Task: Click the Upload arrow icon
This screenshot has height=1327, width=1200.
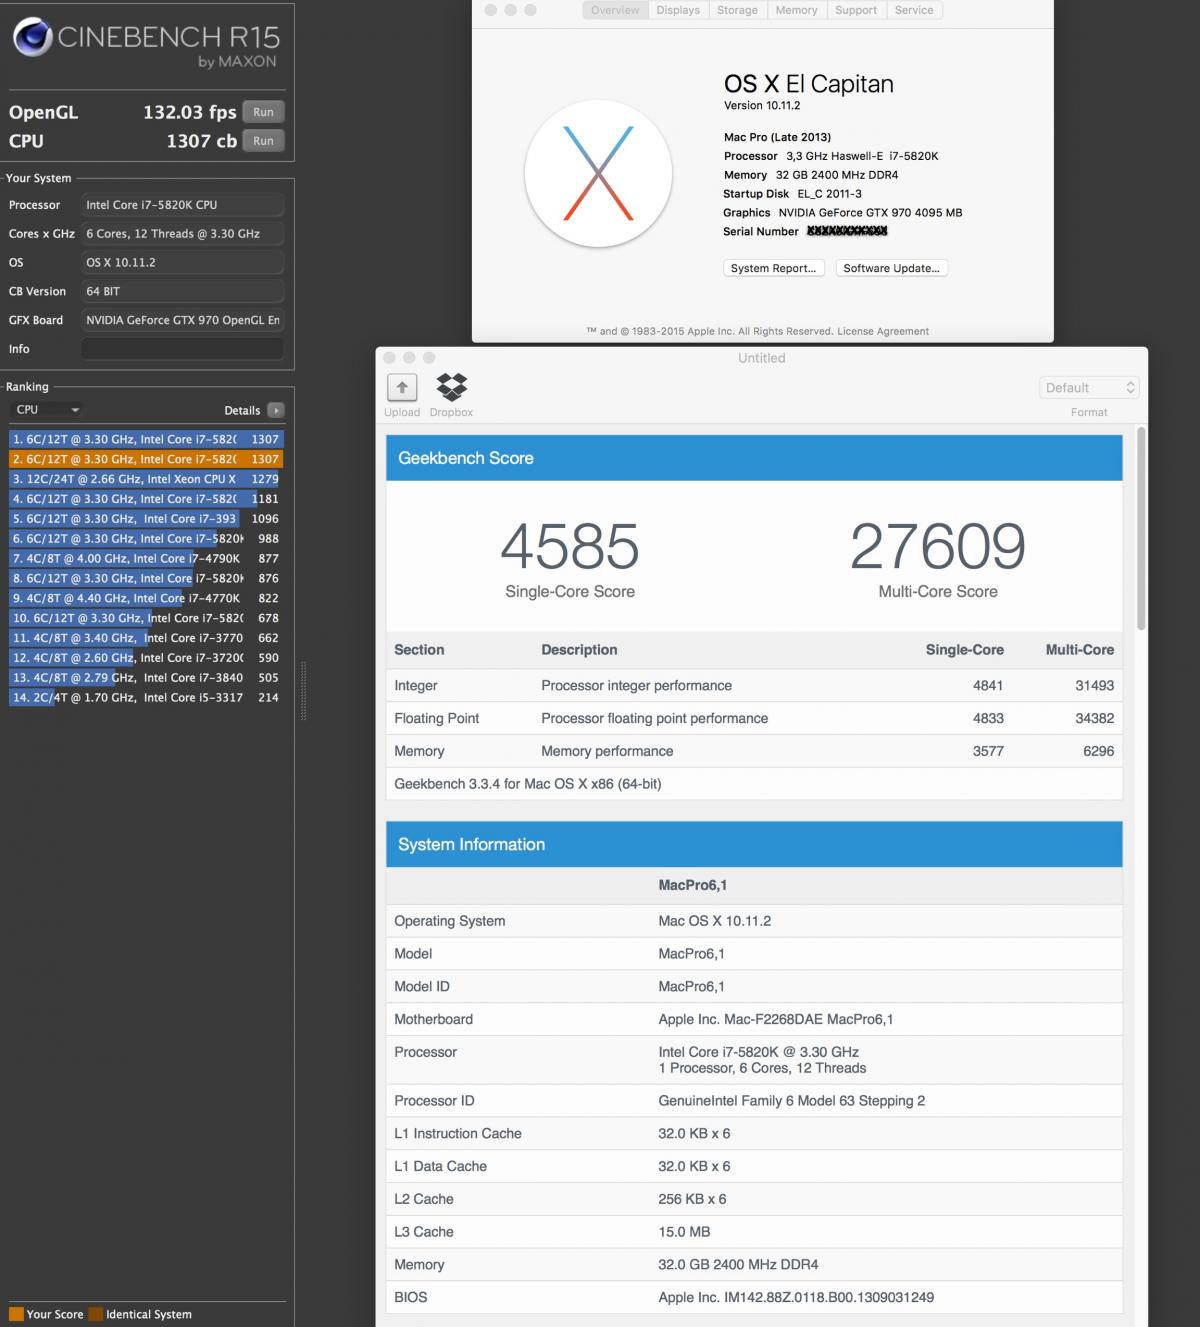Action: pos(402,387)
